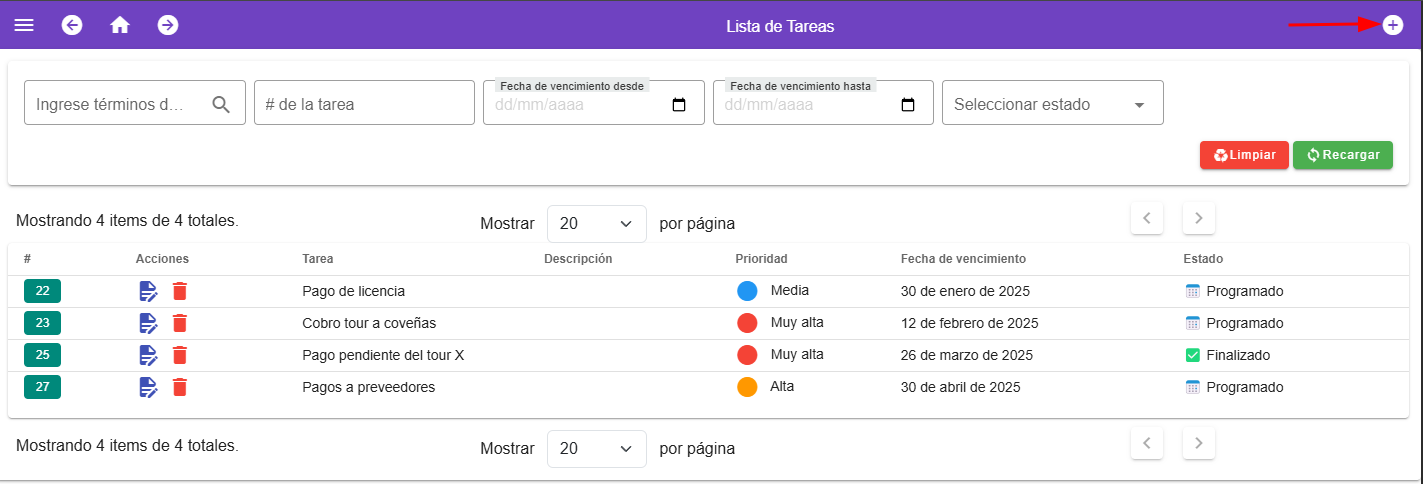
Task: Delete the task Cobro tour a coveñas
Action: point(180,323)
